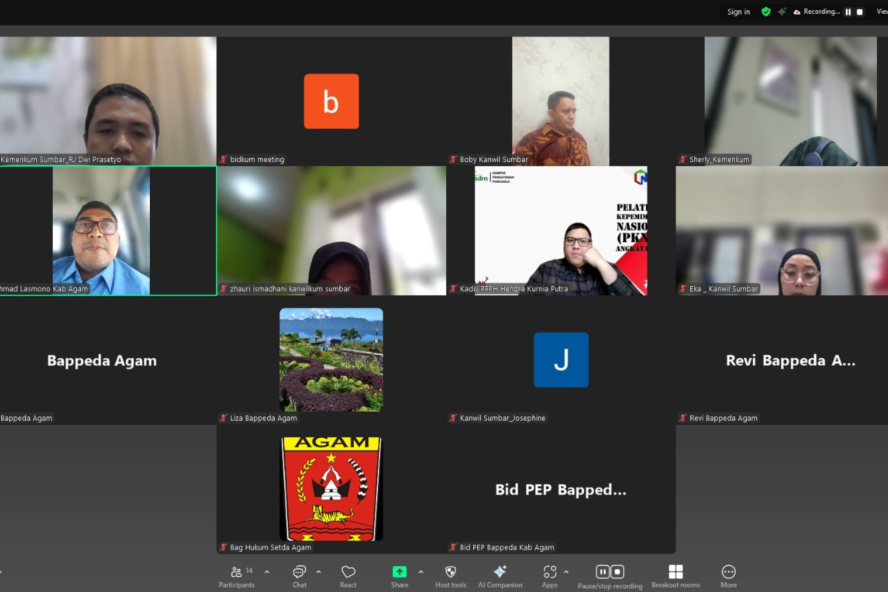Click the green encryption shield icon
Image resolution: width=888 pixels, height=592 pixels.
point(766,12)
